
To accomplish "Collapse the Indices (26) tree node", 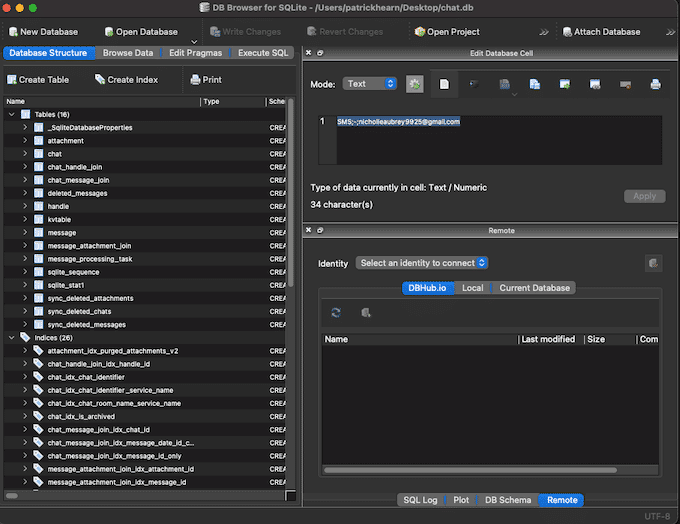I will (12, 337).
